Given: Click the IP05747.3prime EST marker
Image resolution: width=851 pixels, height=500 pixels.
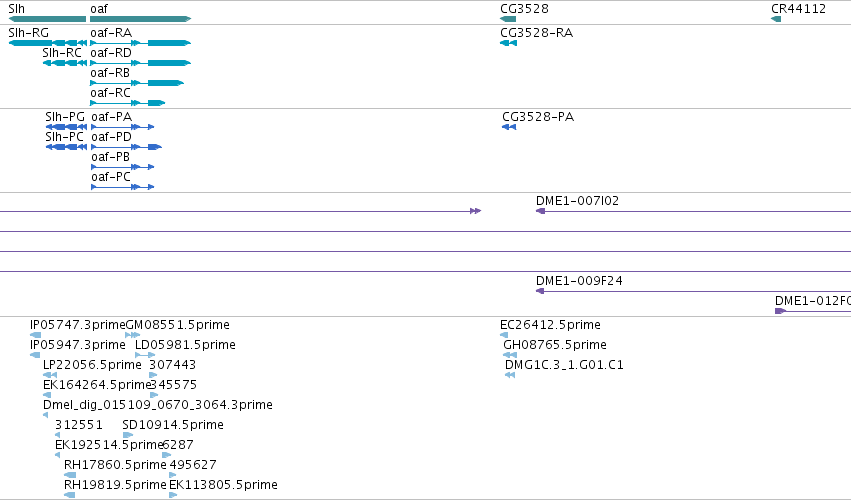Looking at the screenshot, I should click(35, 336).
